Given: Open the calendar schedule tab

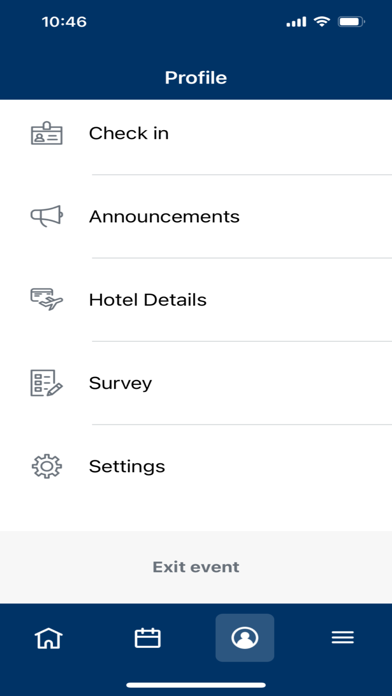Looking at the screenshot, I should click(147, 638).
